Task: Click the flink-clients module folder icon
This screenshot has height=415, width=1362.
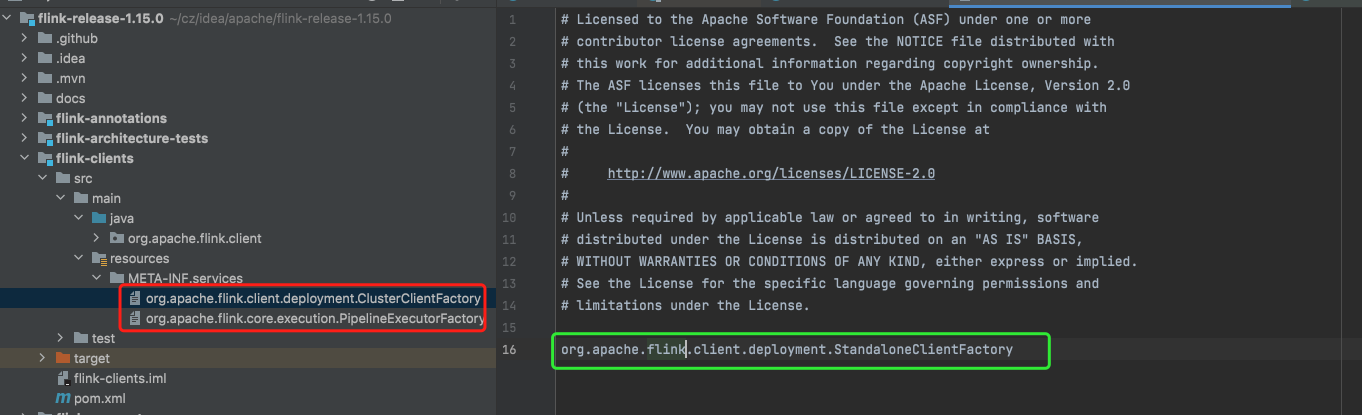Action: point(45,158)
